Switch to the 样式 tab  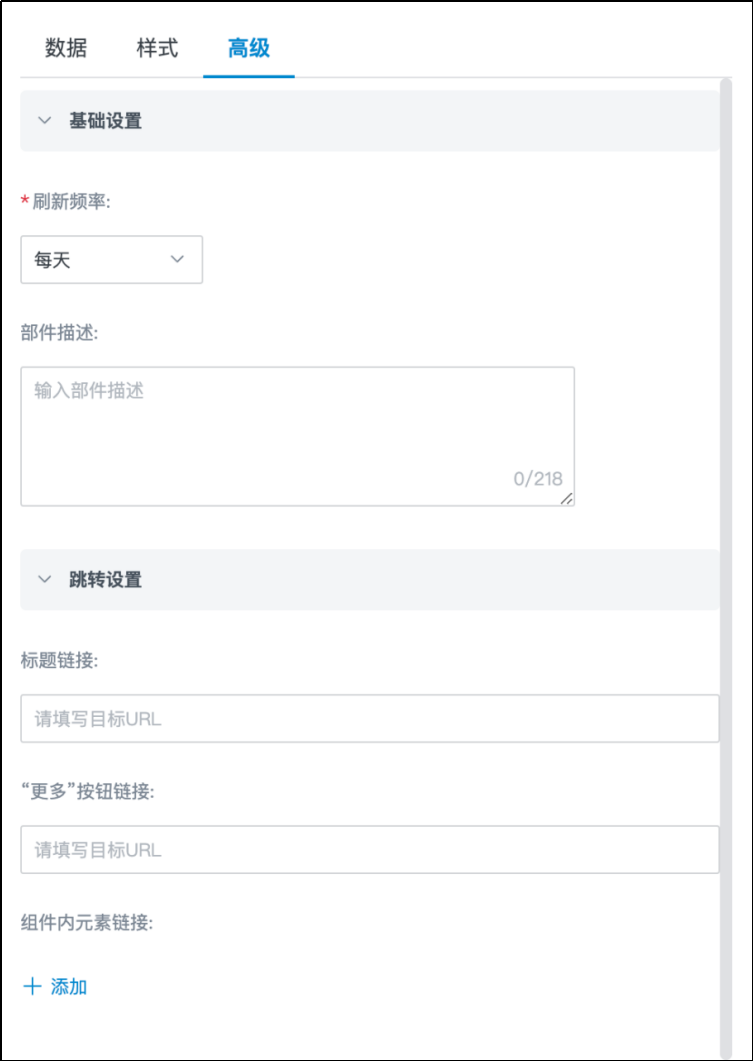click(157, 48)
